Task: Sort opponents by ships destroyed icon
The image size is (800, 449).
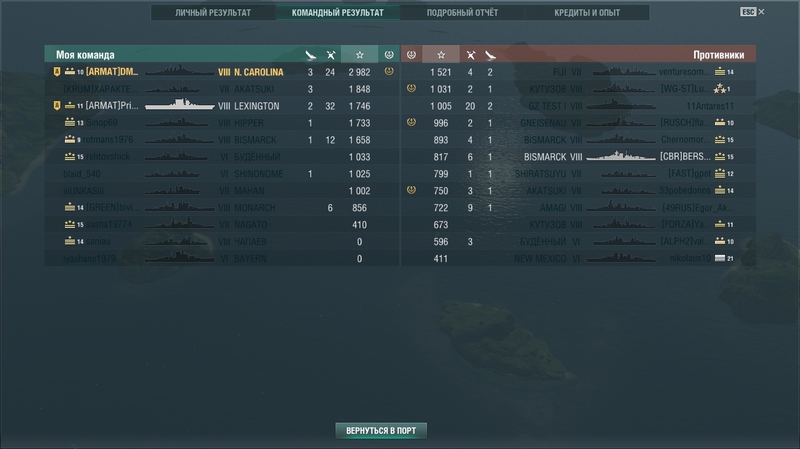Action: (x=490, y=55)
